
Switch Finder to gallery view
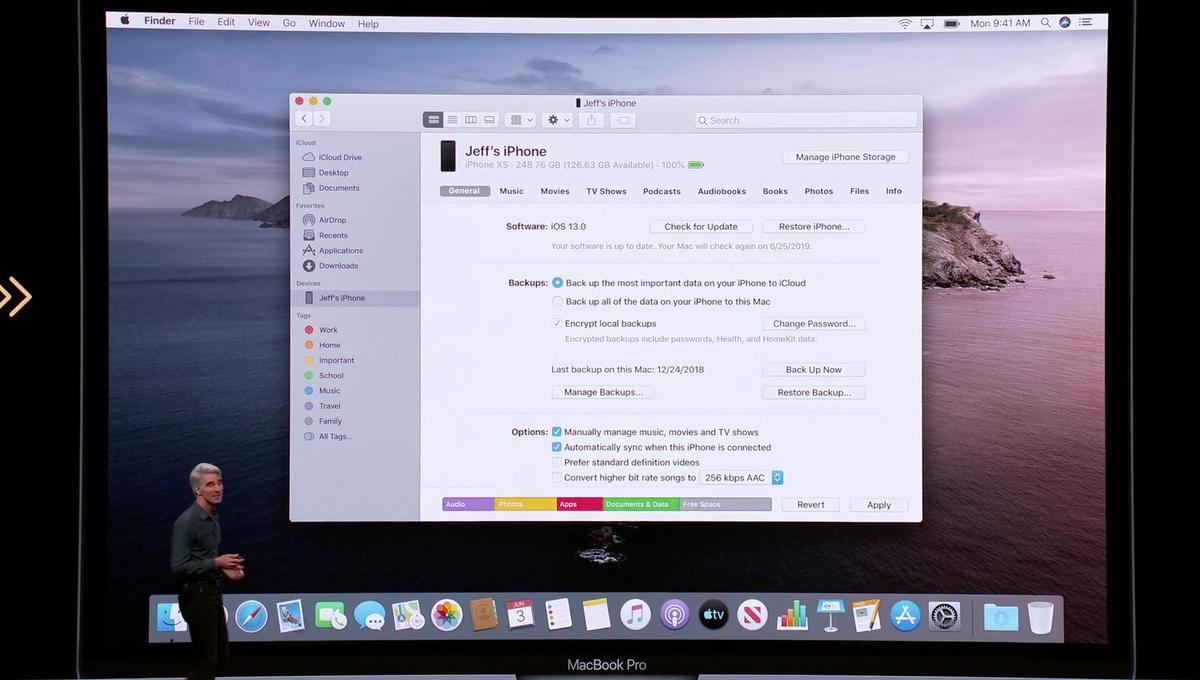tap(490, 120)
